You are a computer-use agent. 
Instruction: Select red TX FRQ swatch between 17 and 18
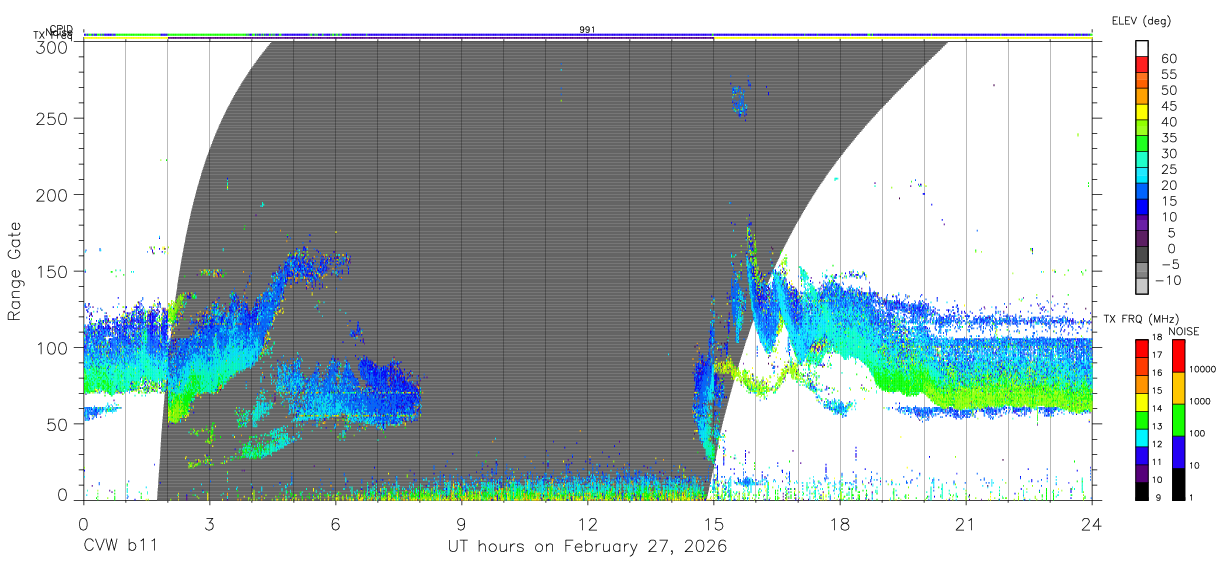[x=1142, y=348]
